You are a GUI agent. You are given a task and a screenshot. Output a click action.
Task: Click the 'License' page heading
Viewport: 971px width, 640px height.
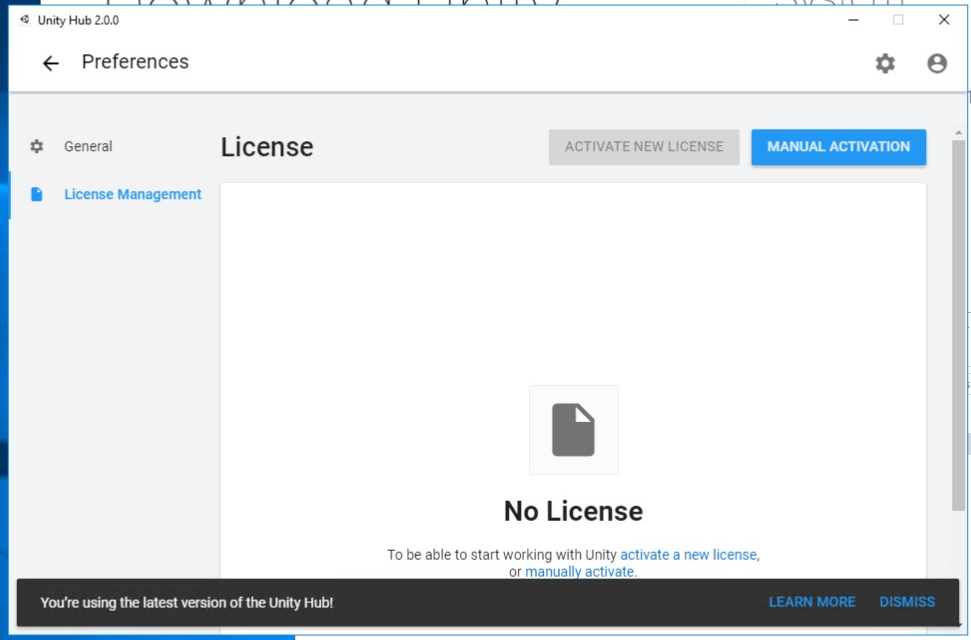click(x=267, y=147)
